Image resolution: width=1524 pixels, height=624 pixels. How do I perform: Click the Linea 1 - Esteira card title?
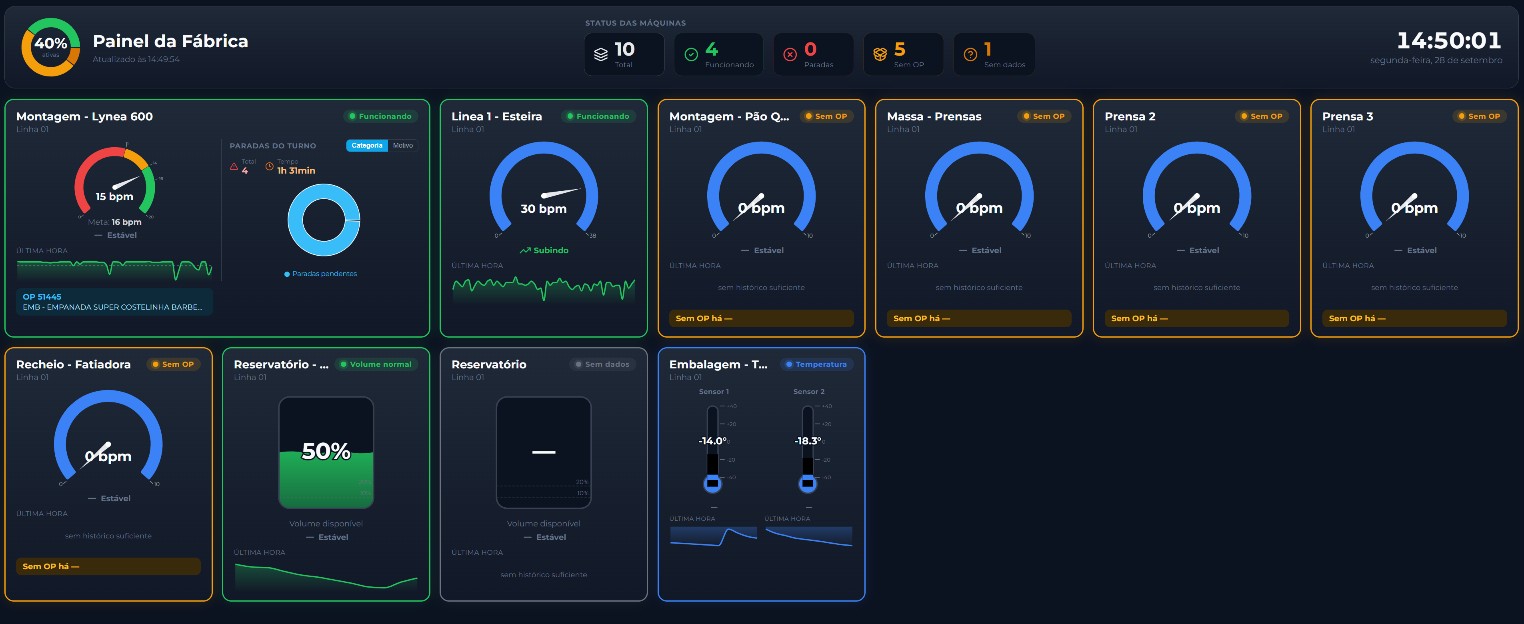(x=497, y=116)
